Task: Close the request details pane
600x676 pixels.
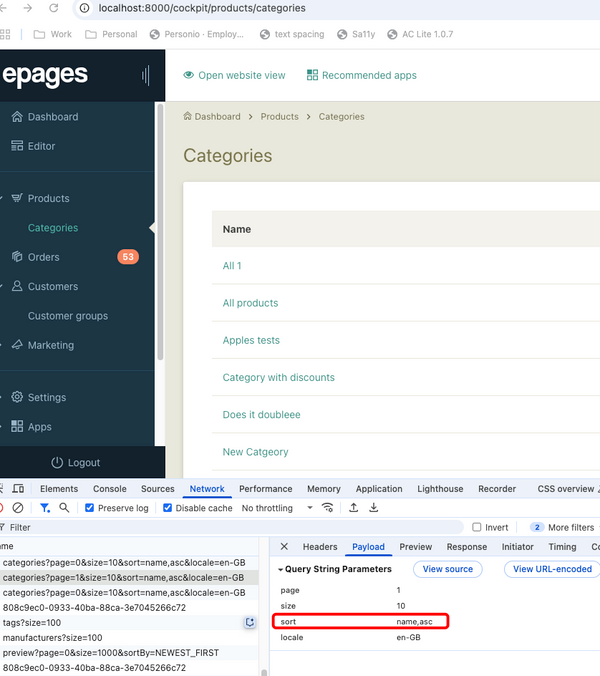Action: (x=284, y=546)
